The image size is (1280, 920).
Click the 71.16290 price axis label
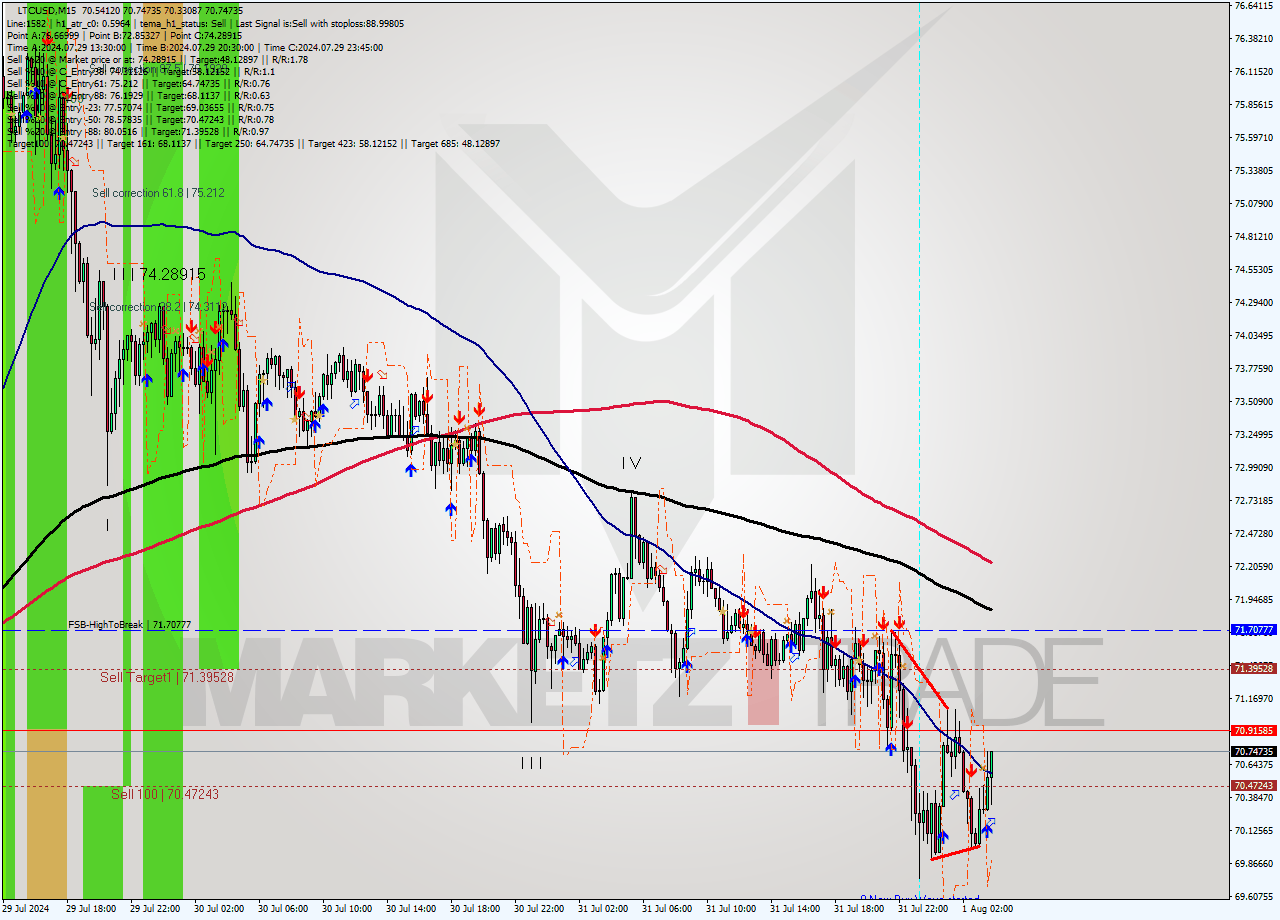[1254, 699]
